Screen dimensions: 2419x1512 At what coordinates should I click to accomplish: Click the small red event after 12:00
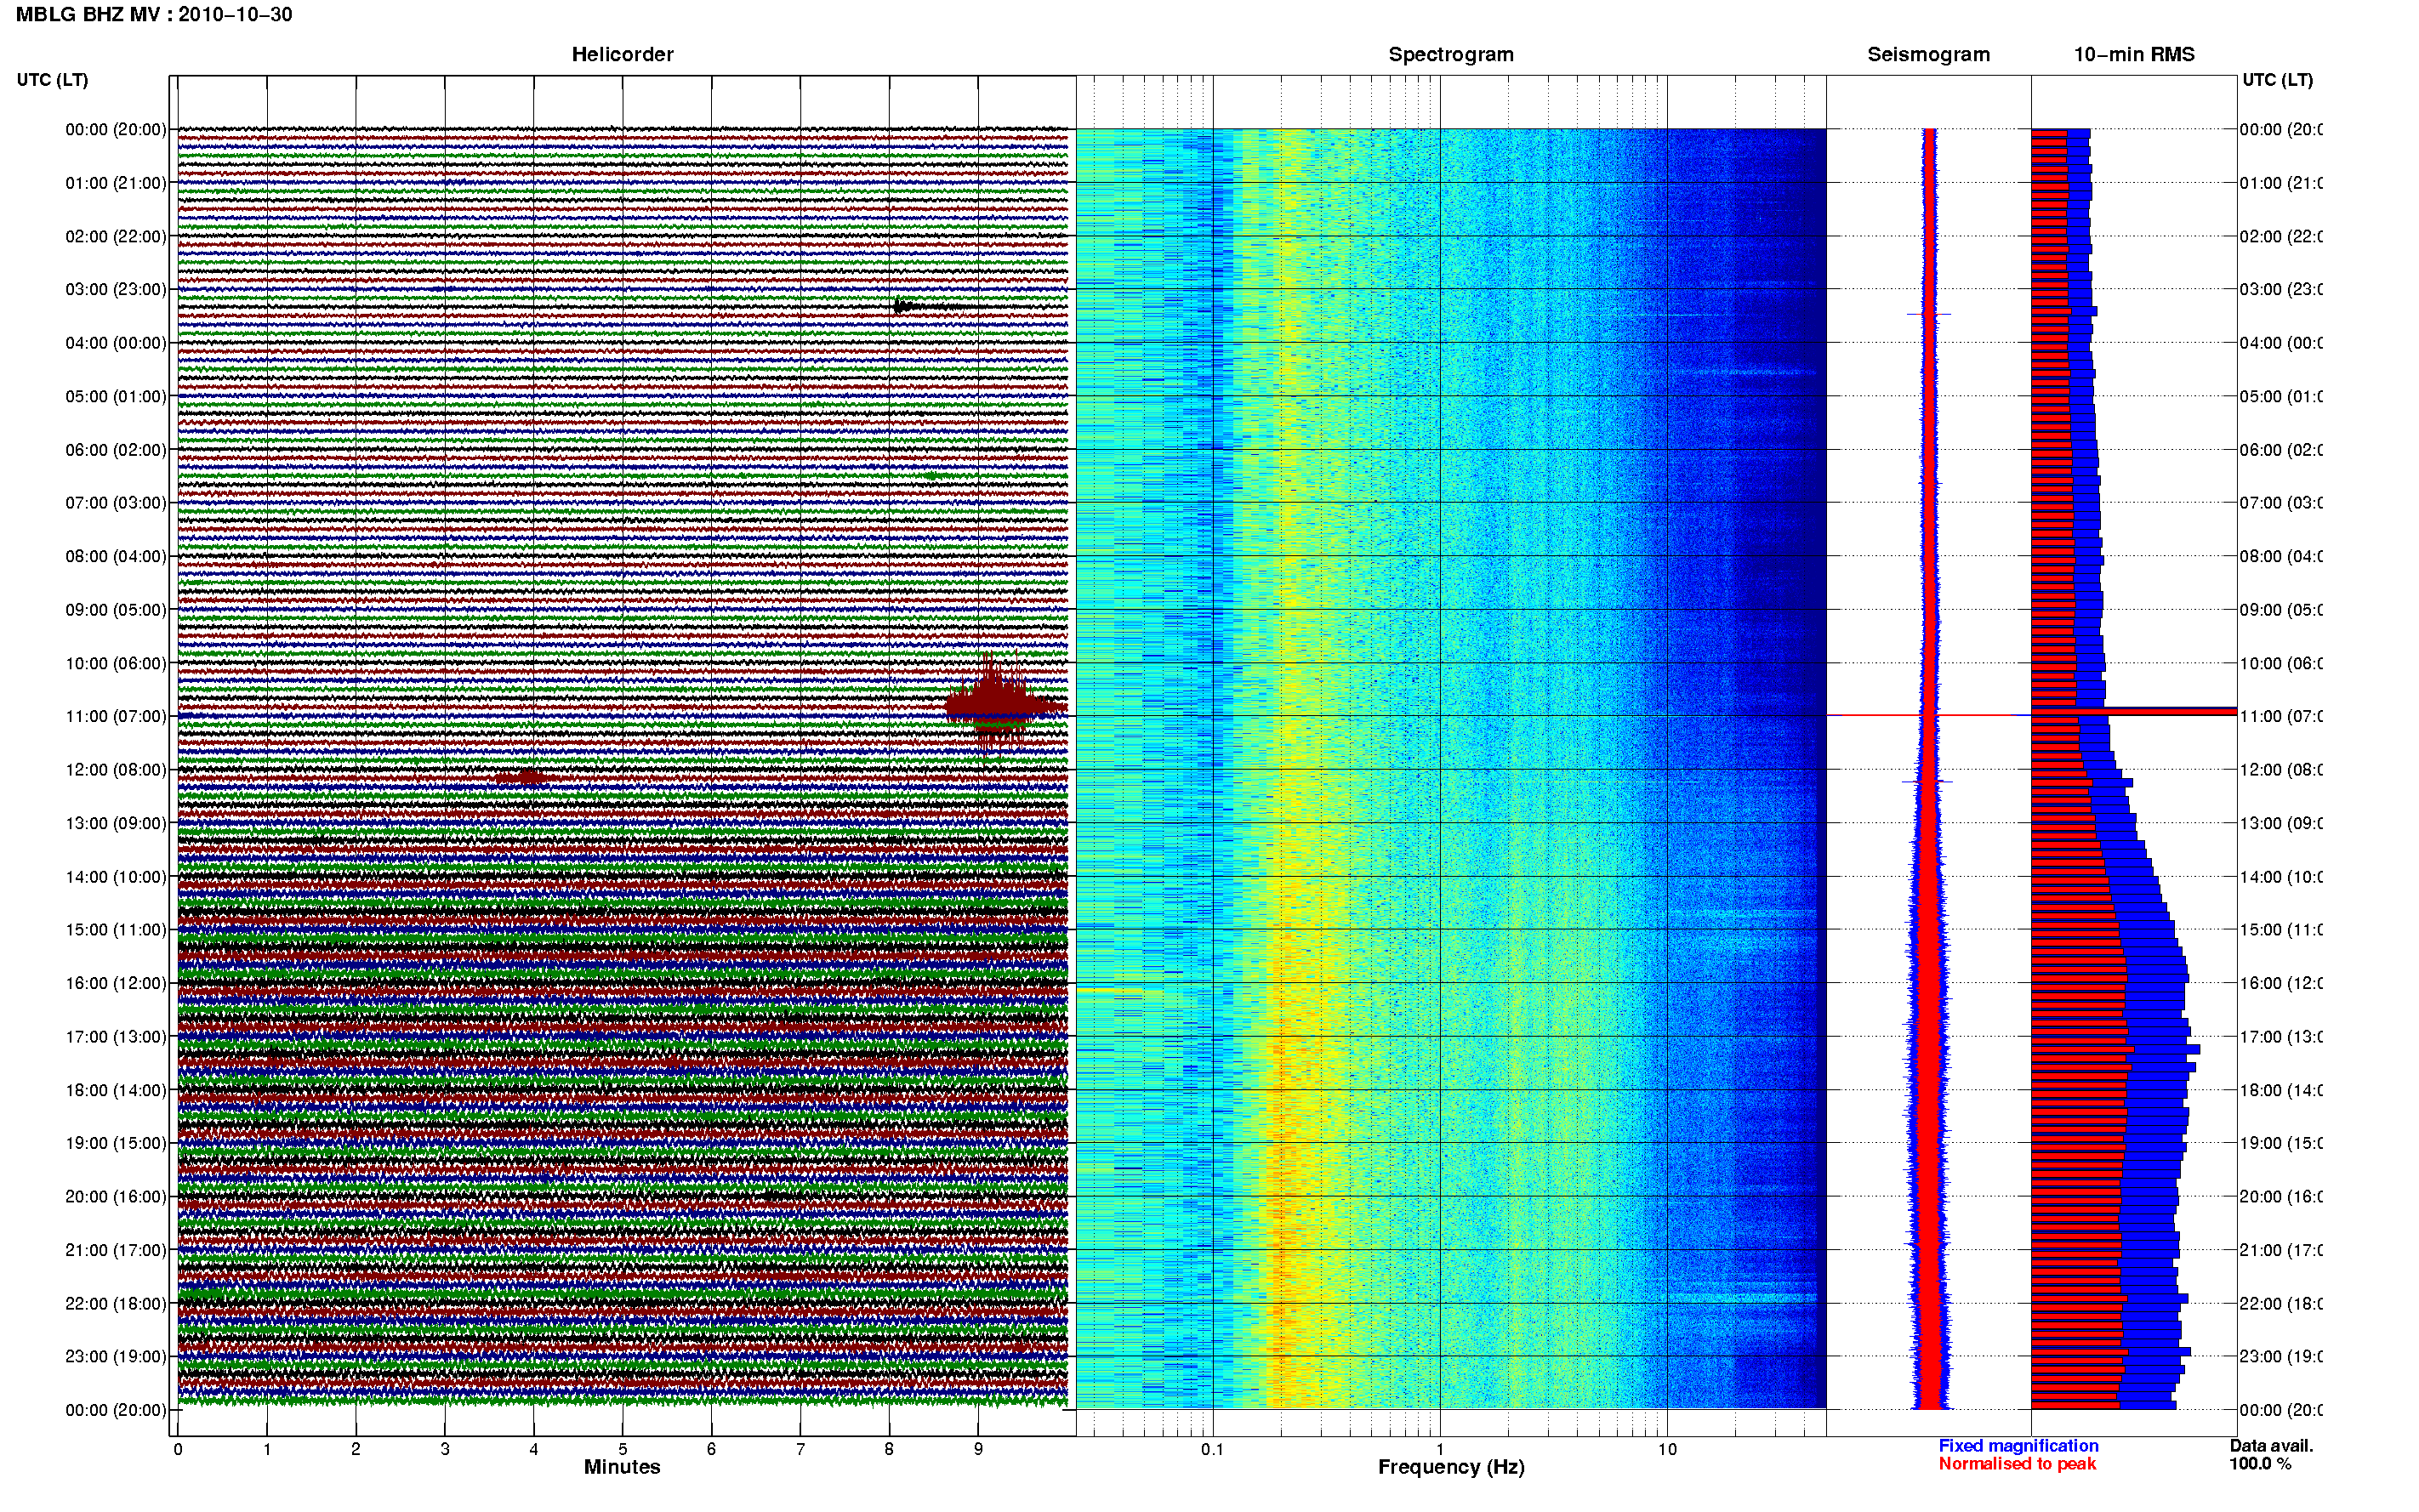523,777
